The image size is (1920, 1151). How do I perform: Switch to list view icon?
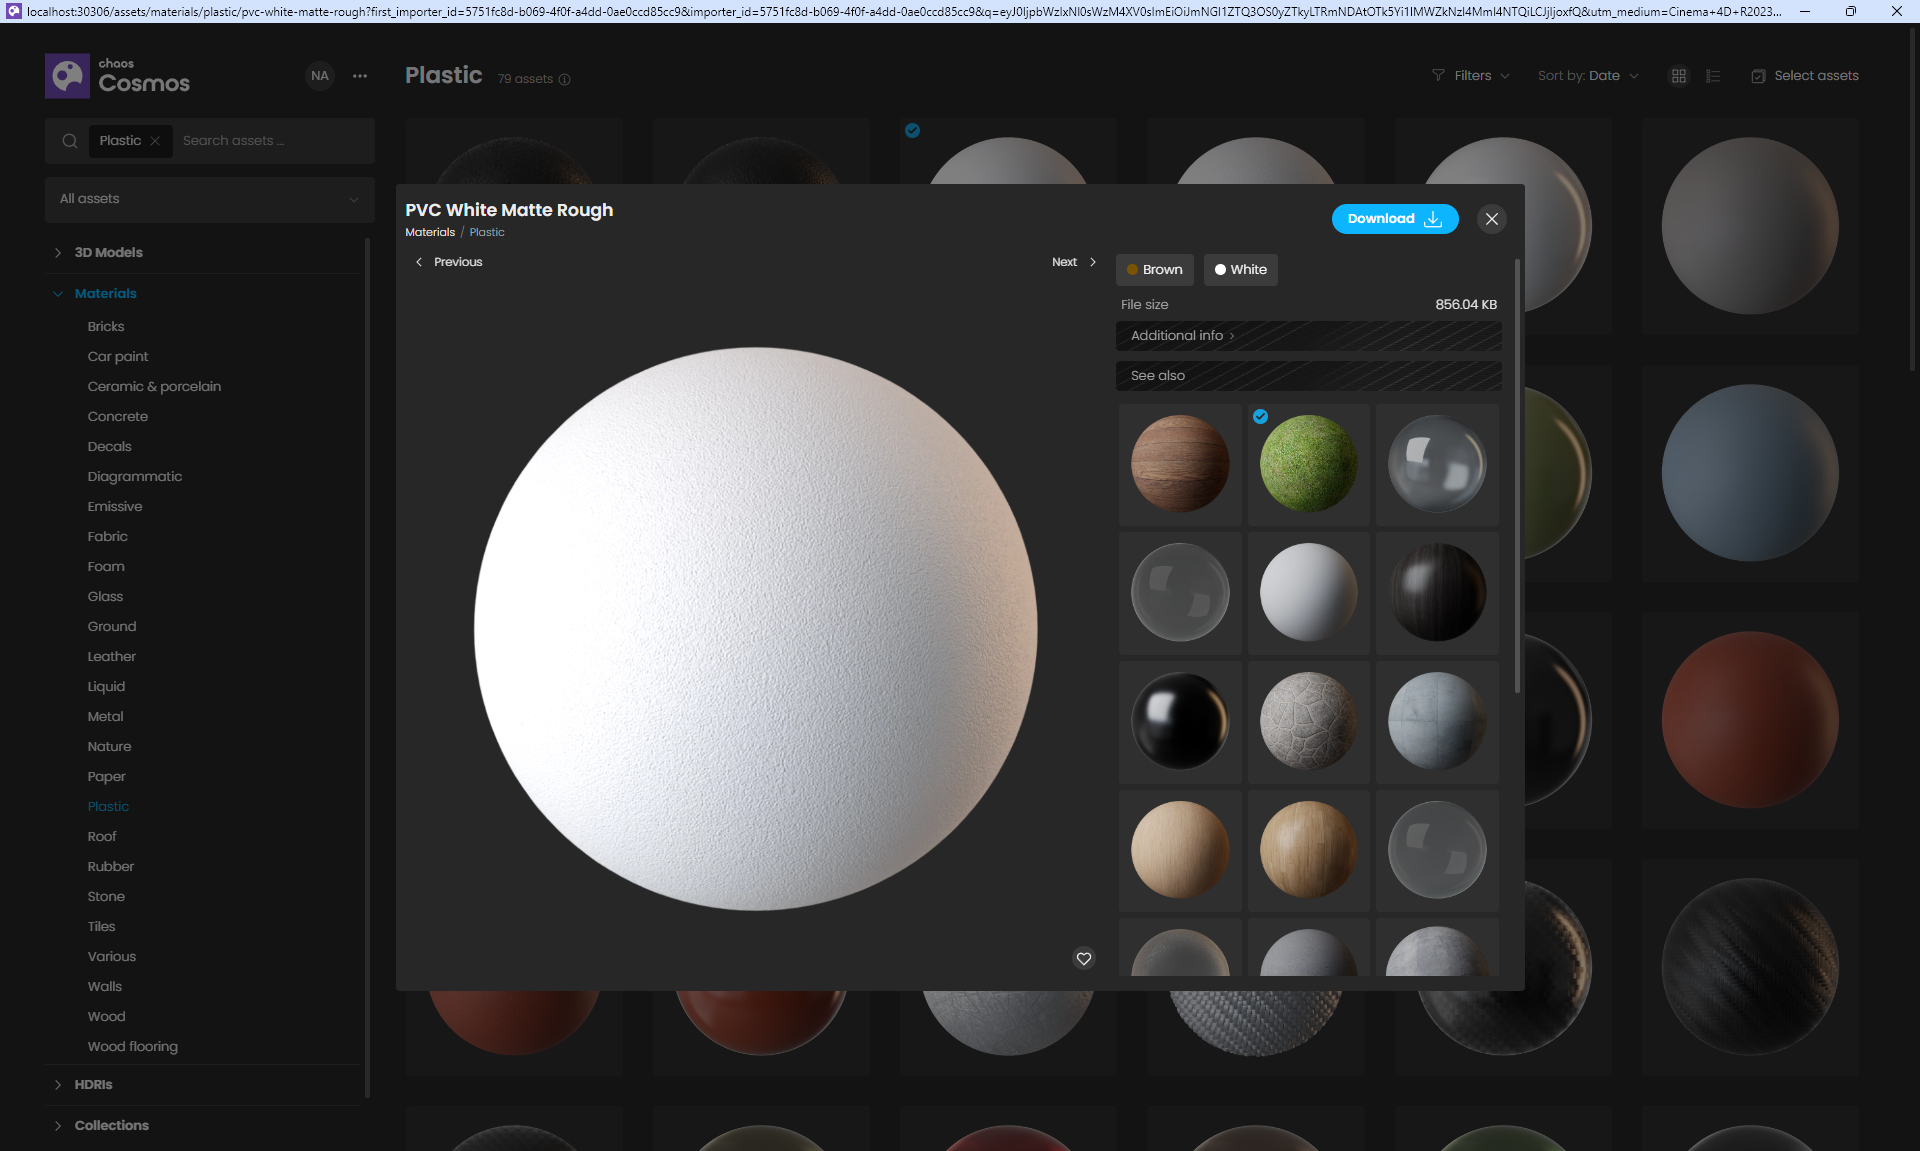tap(1713, 76)
